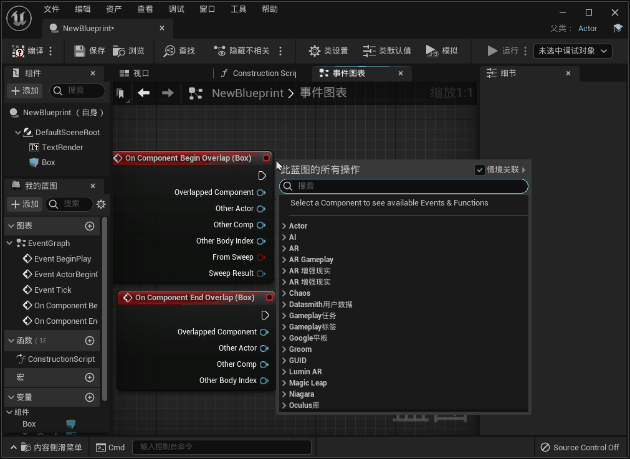Expand the Chaos category
The width and height of the screenshot is (630, 459).
click(284, 293)
